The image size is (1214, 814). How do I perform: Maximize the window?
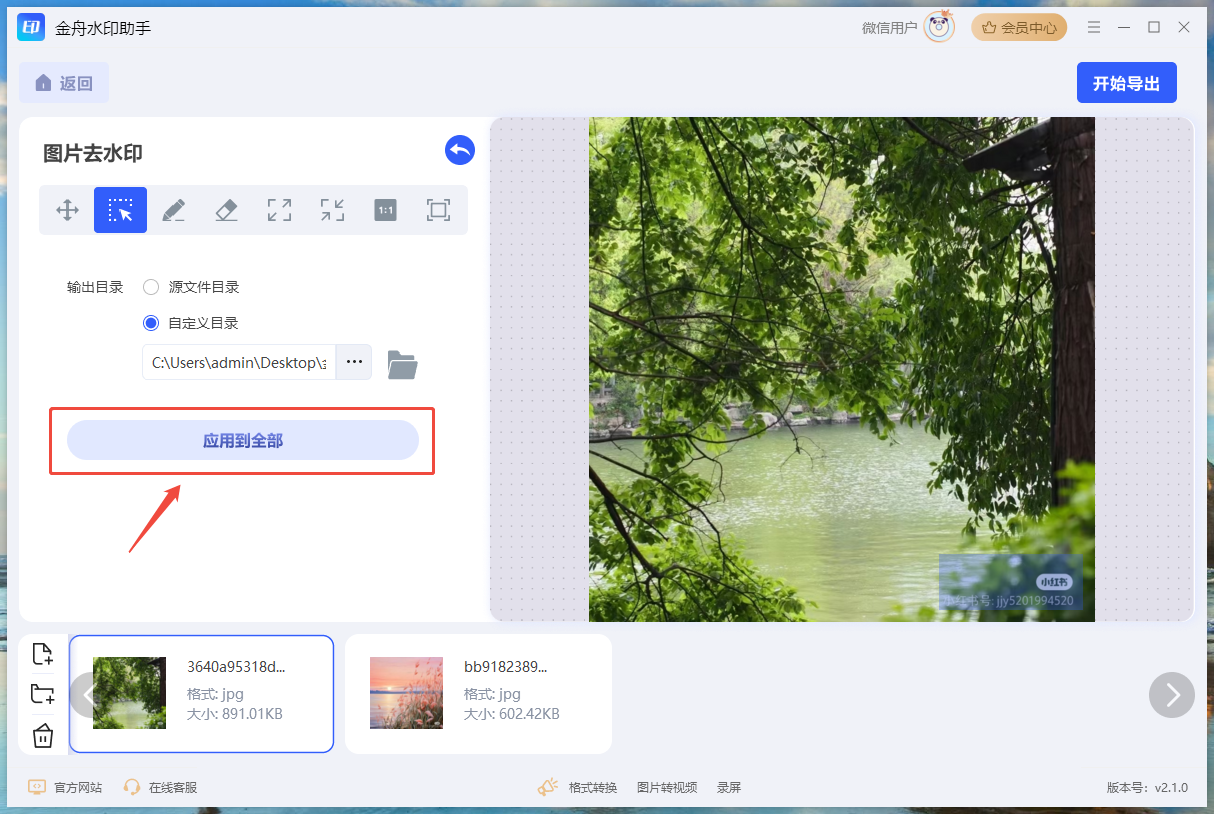1154,27
